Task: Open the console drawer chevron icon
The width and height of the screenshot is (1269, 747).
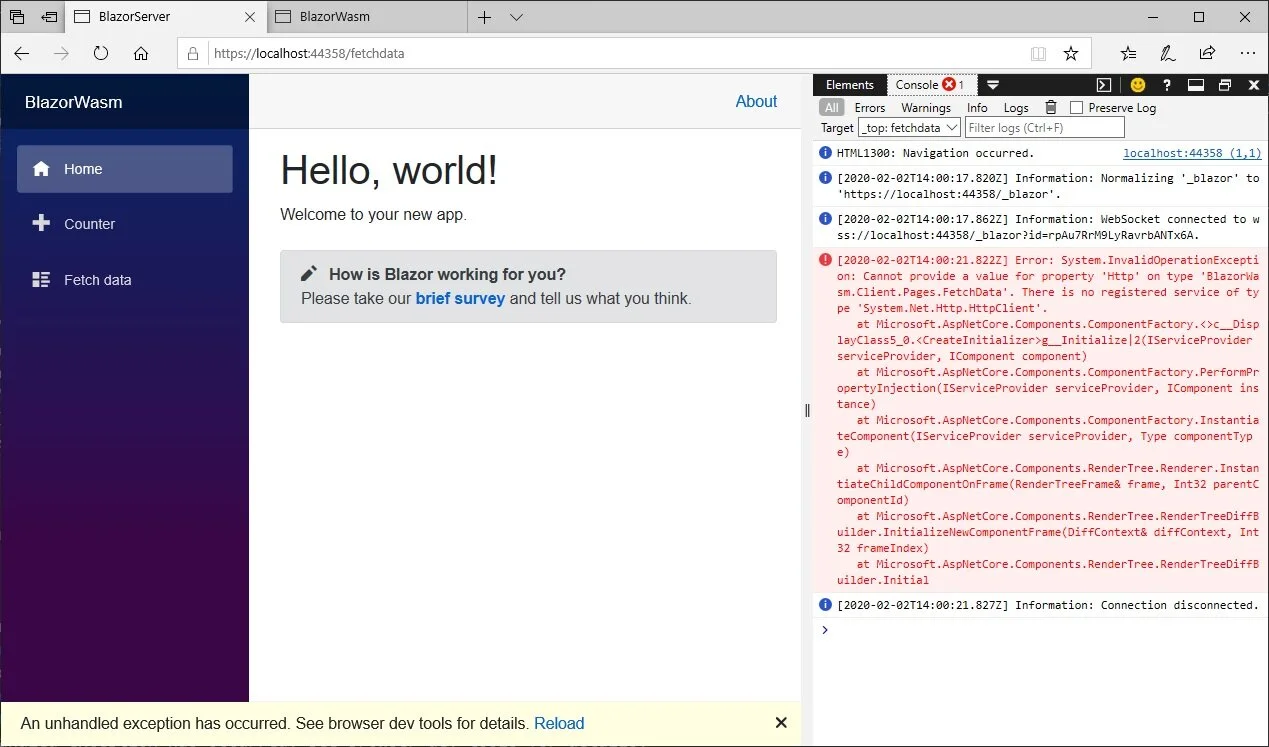Action: [991, 84]
